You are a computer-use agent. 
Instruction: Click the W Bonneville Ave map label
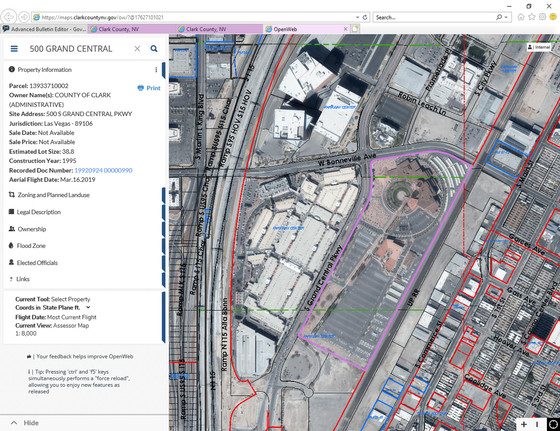coord(347,160)
